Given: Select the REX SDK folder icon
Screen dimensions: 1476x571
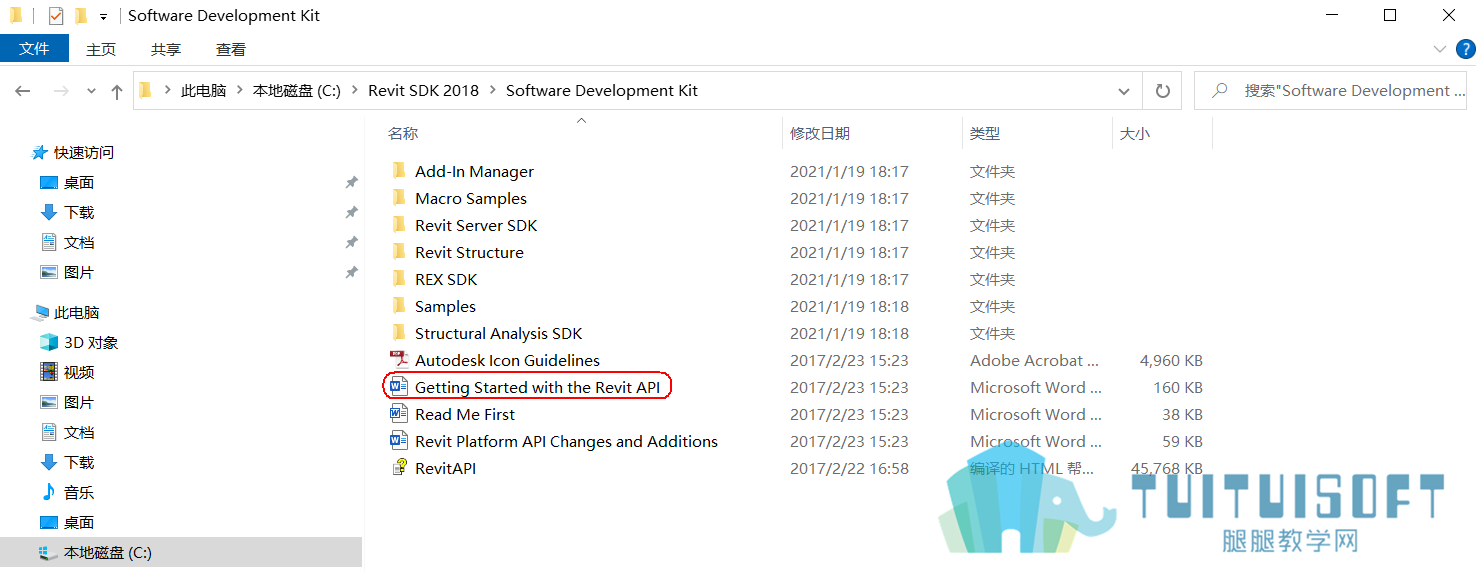Looking at the screenshot, I should (x=399, y=279).
